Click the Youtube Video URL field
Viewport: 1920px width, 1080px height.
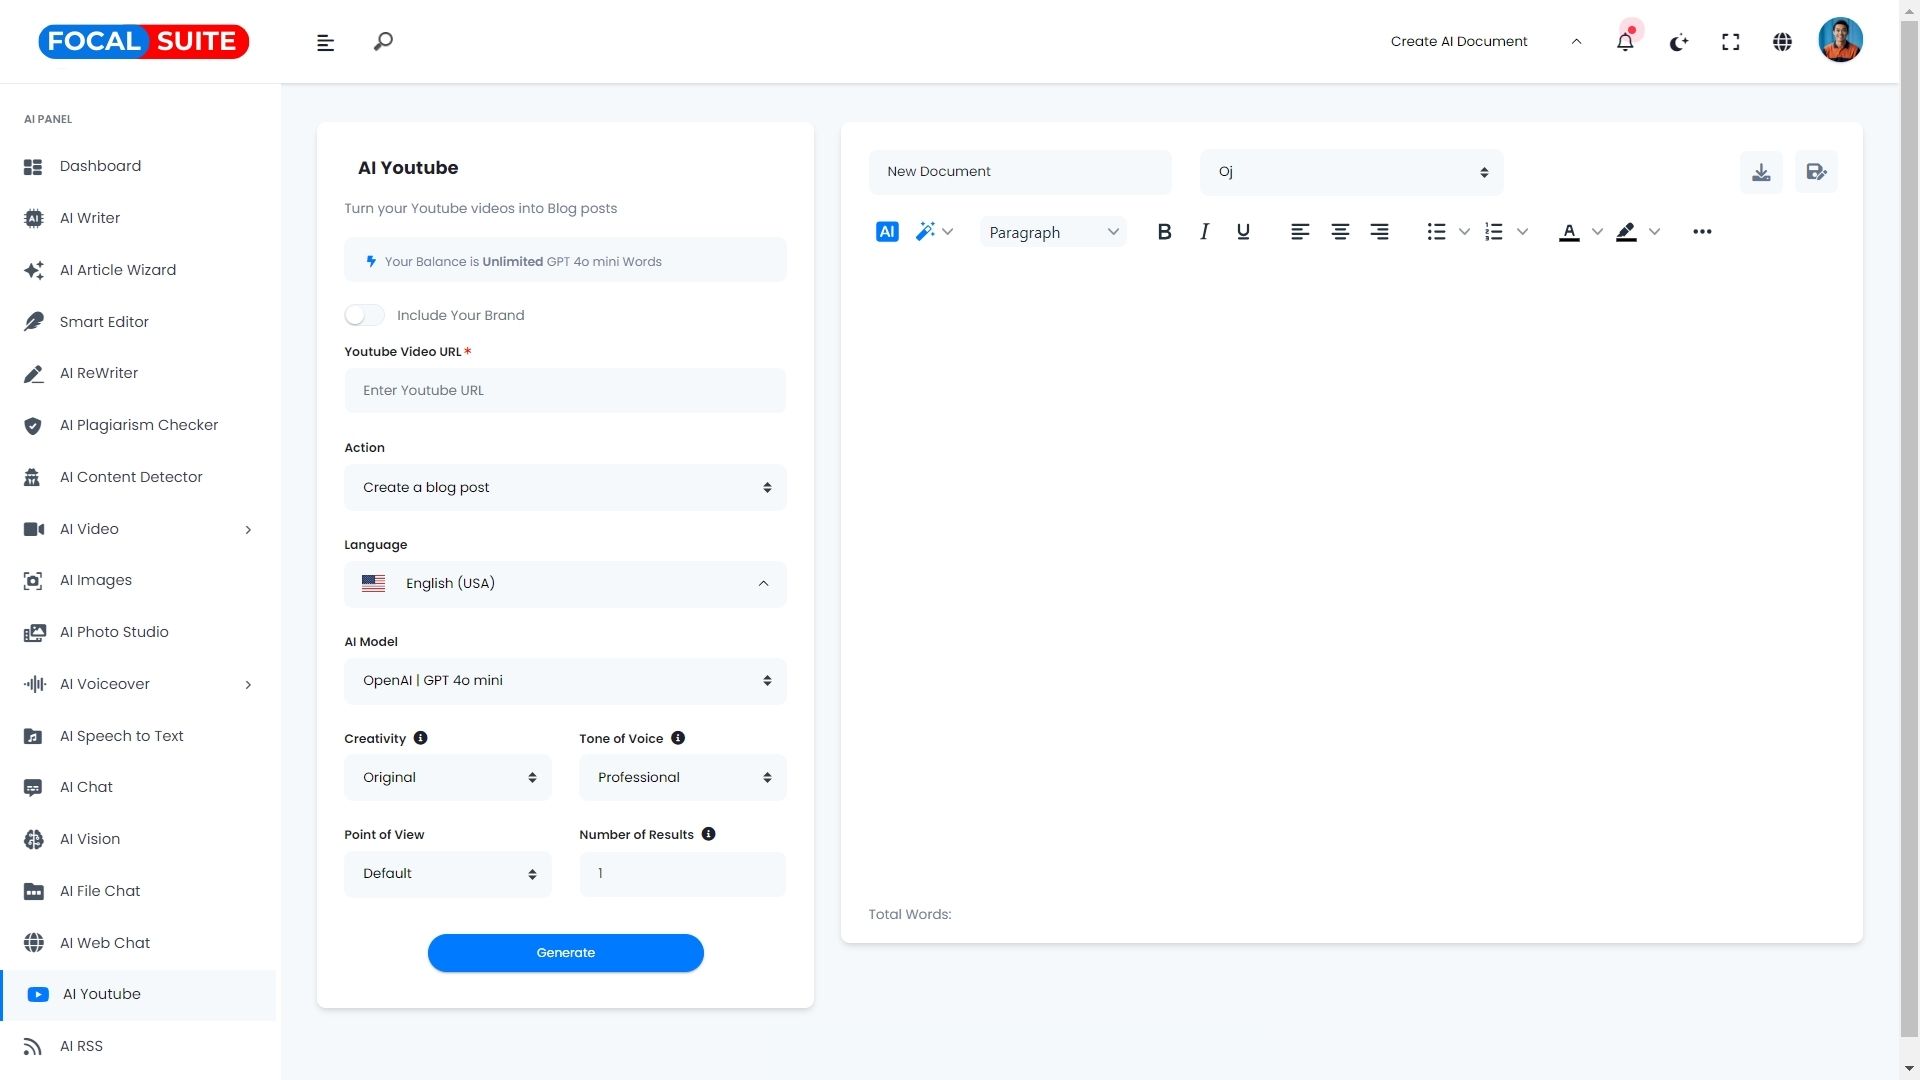tap(565, 391)
